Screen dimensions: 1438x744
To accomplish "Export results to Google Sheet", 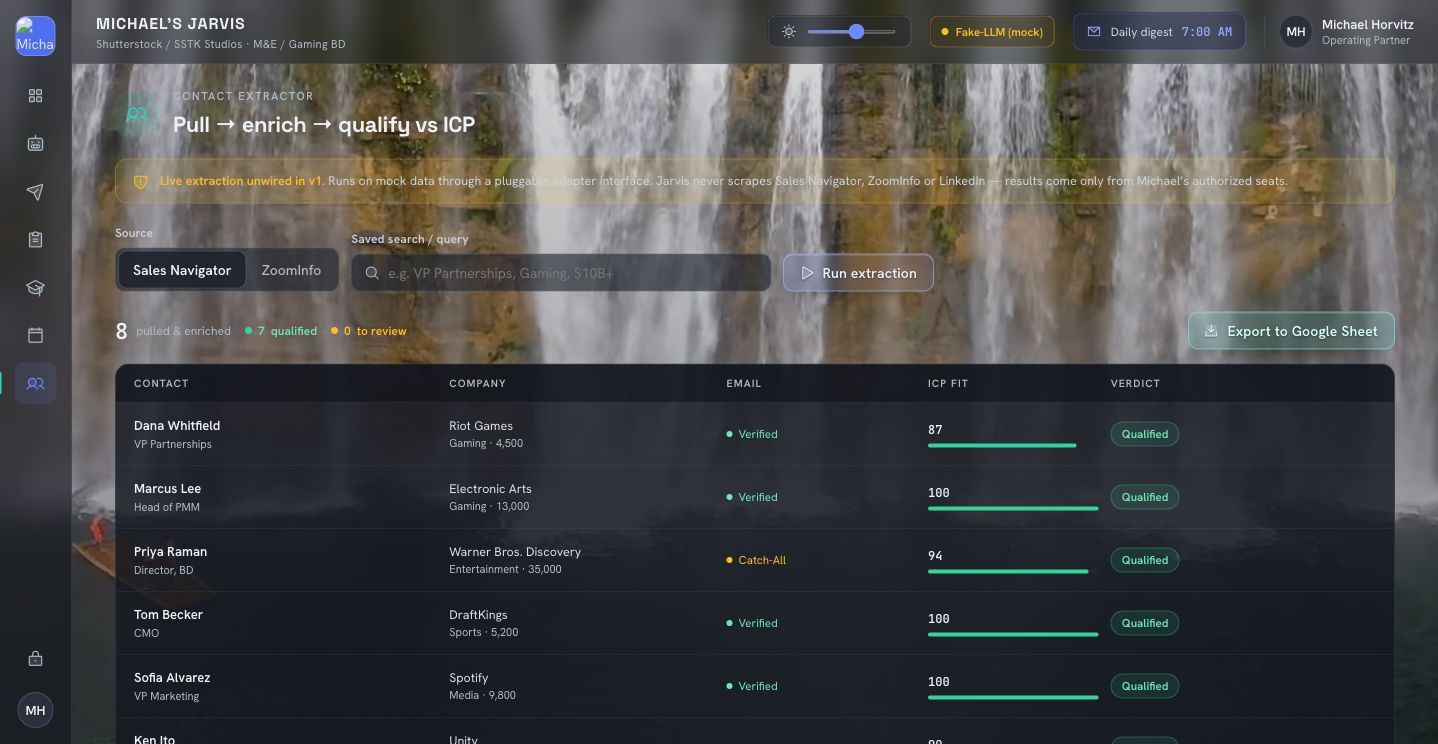I will tap(1291, 331).
